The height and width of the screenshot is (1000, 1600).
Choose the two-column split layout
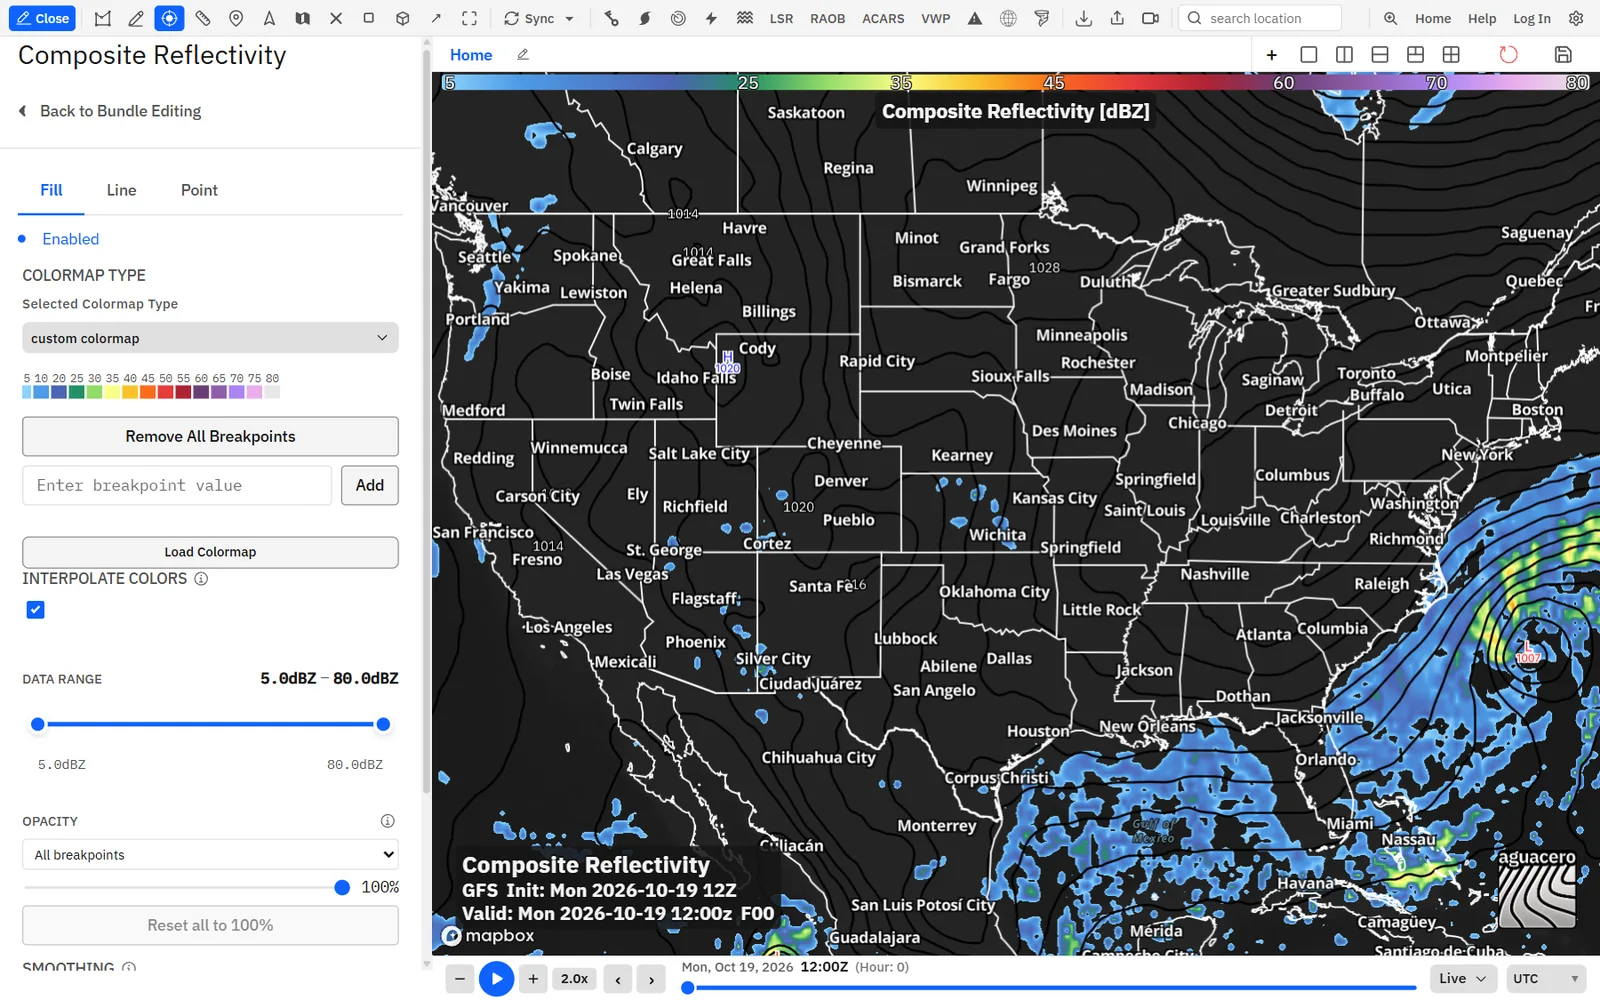click(1344, 55)
